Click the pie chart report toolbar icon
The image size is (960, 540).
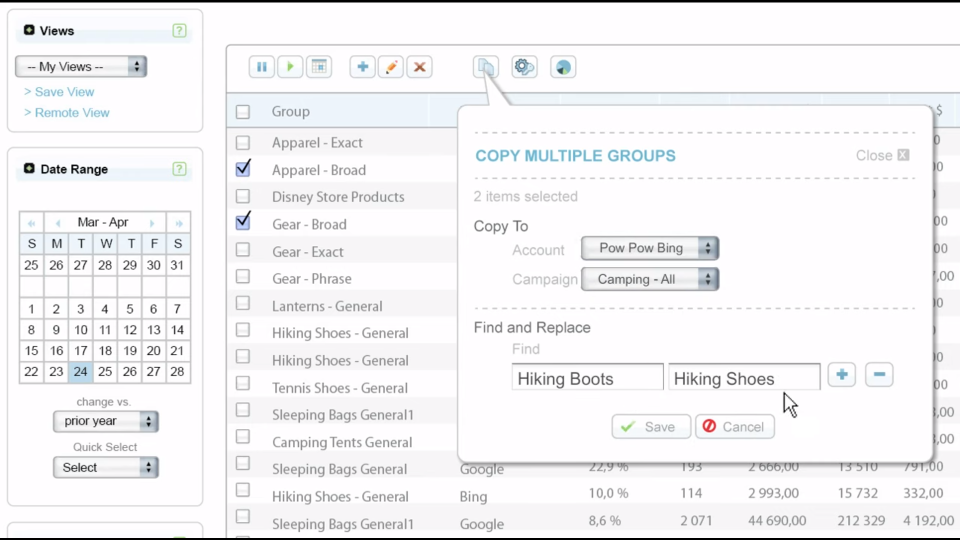[563, 67]
